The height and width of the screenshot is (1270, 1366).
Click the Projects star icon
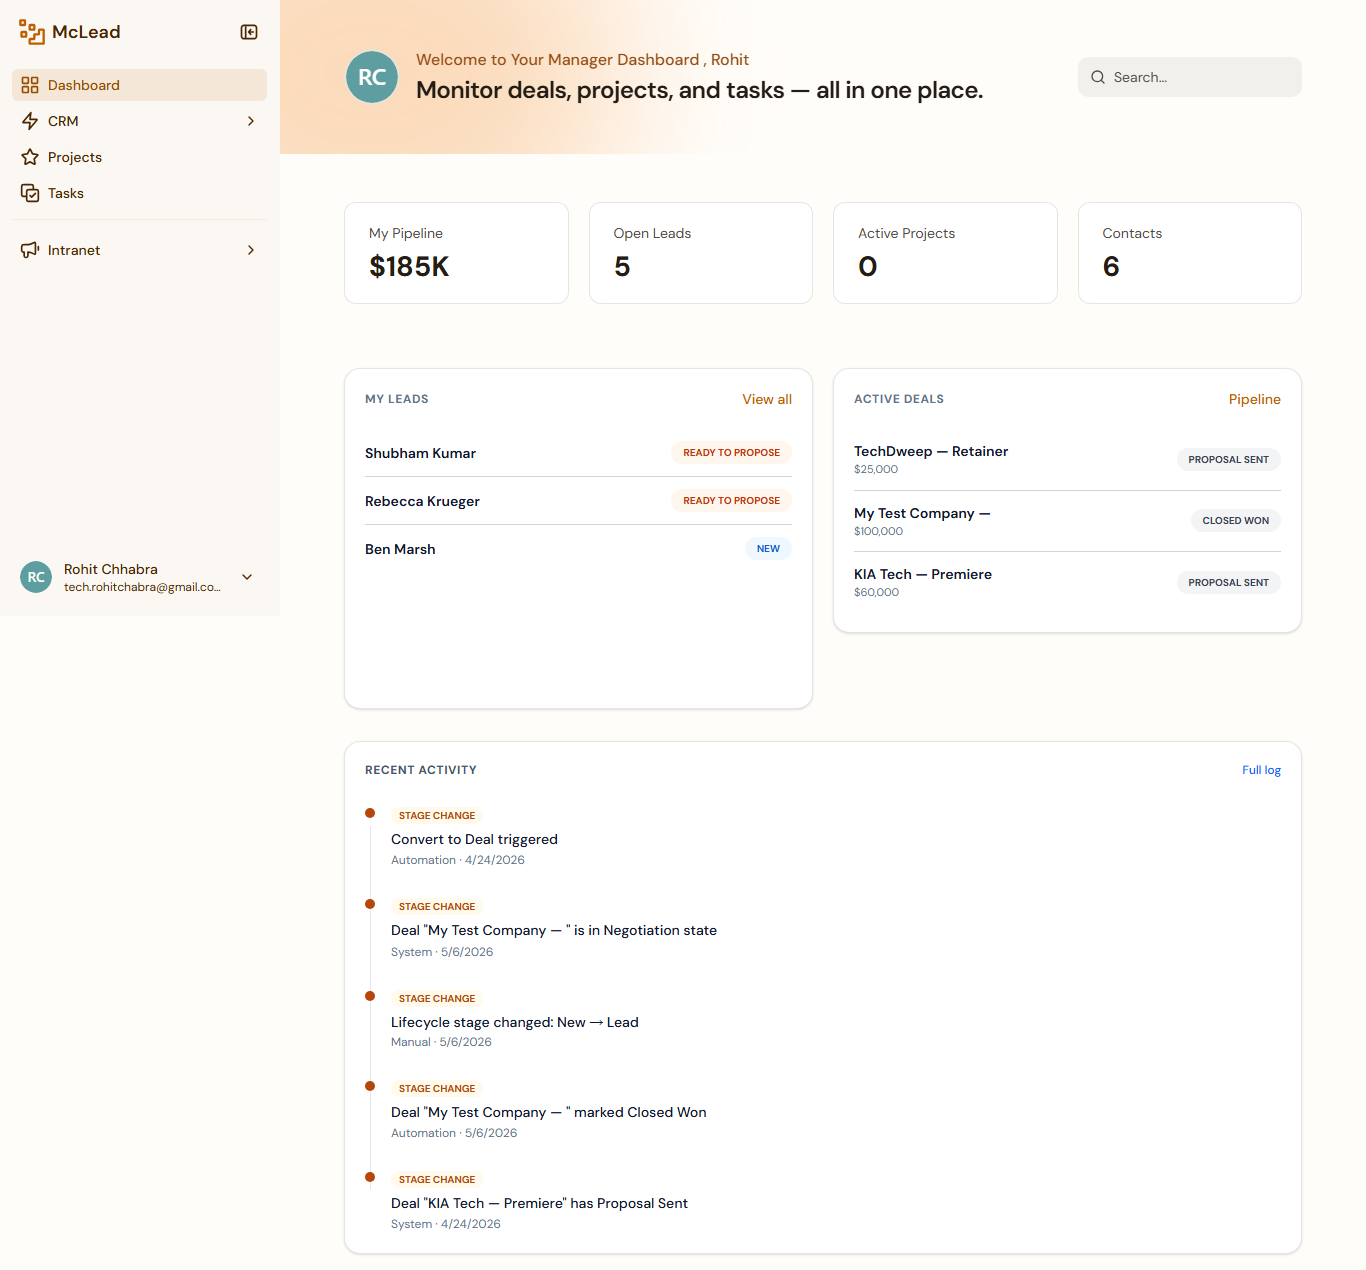tap(30, 157)
